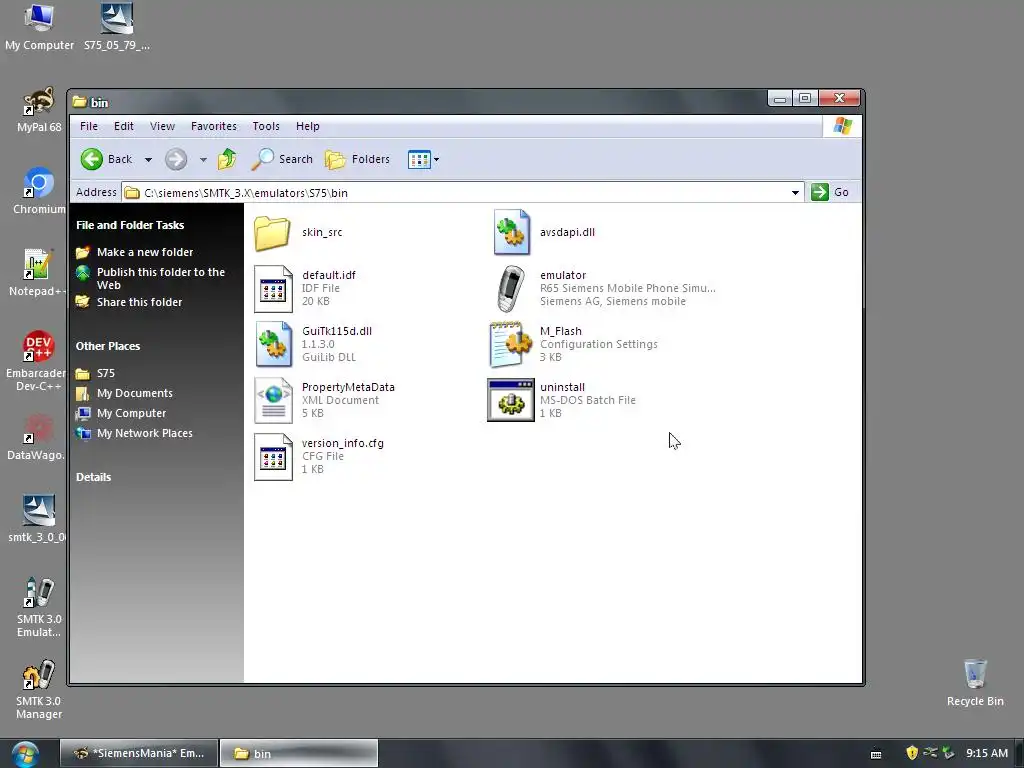Viewport: 1024px width, 768px height.
Task: Select SMTK 3.0 Emulator desktop shortcut
Action: pos(39,608)
